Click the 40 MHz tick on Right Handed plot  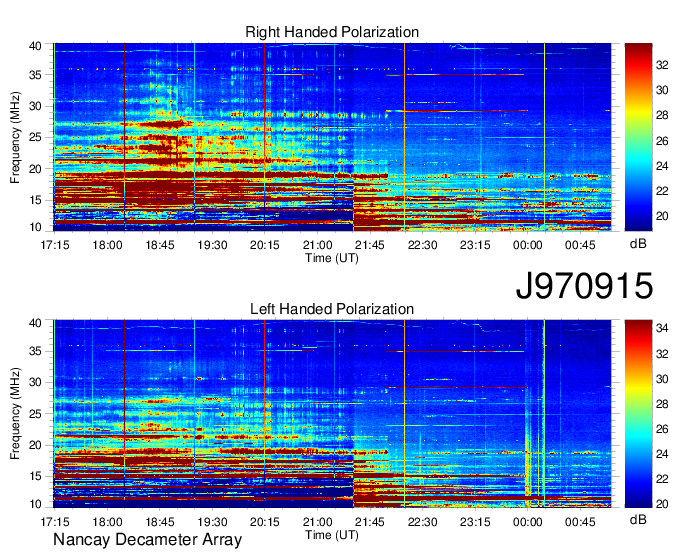click(35, 46)
